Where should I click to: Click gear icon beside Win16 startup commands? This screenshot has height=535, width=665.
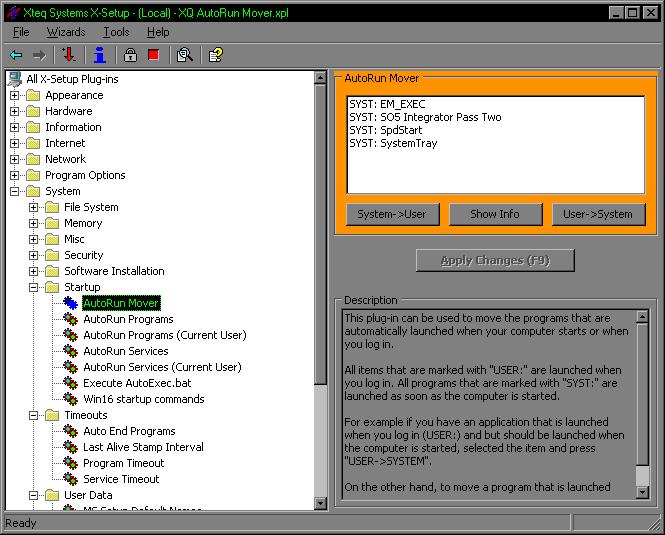70,399
